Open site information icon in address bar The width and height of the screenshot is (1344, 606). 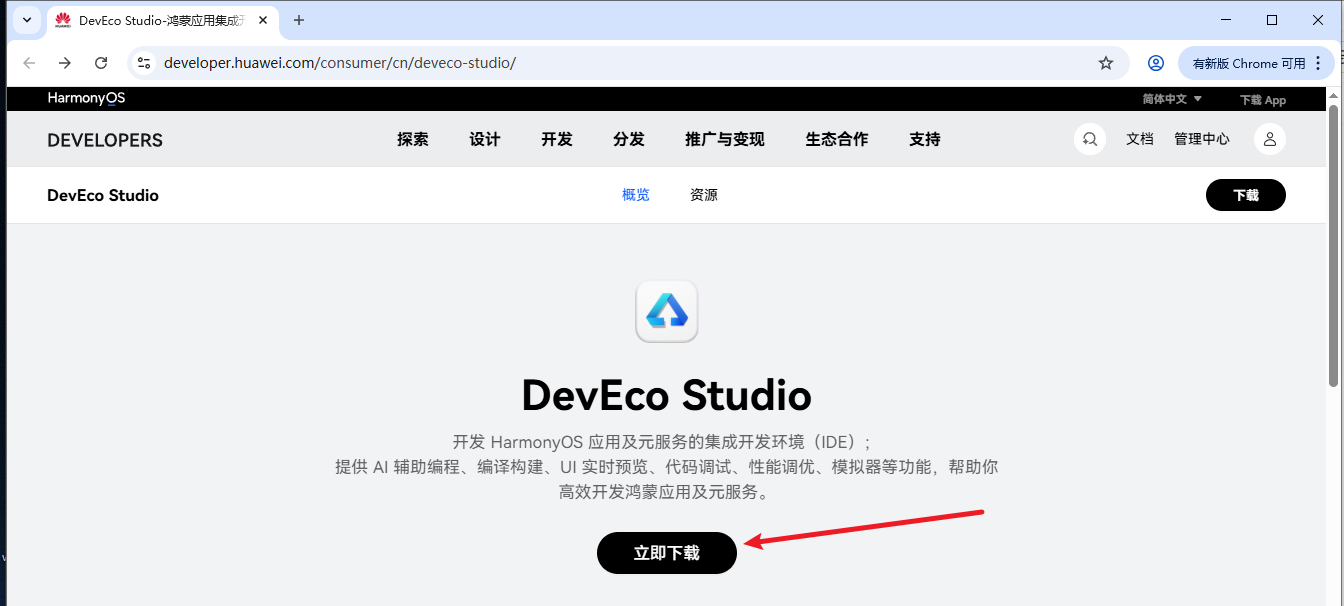[x=144, y=63]
